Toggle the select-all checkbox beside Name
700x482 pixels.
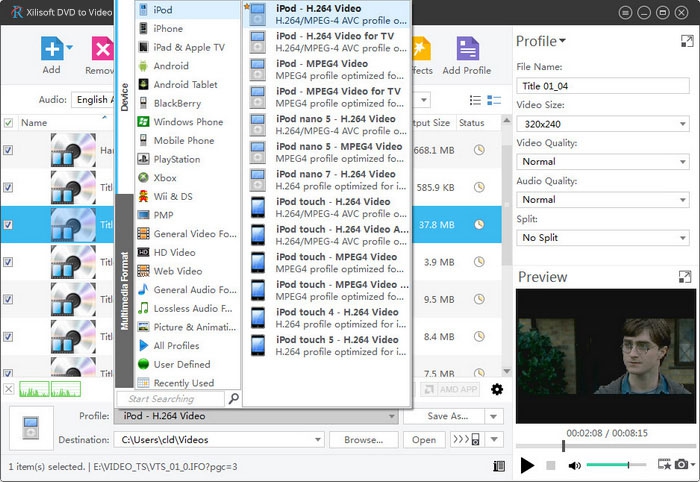[x=9, y=123]
